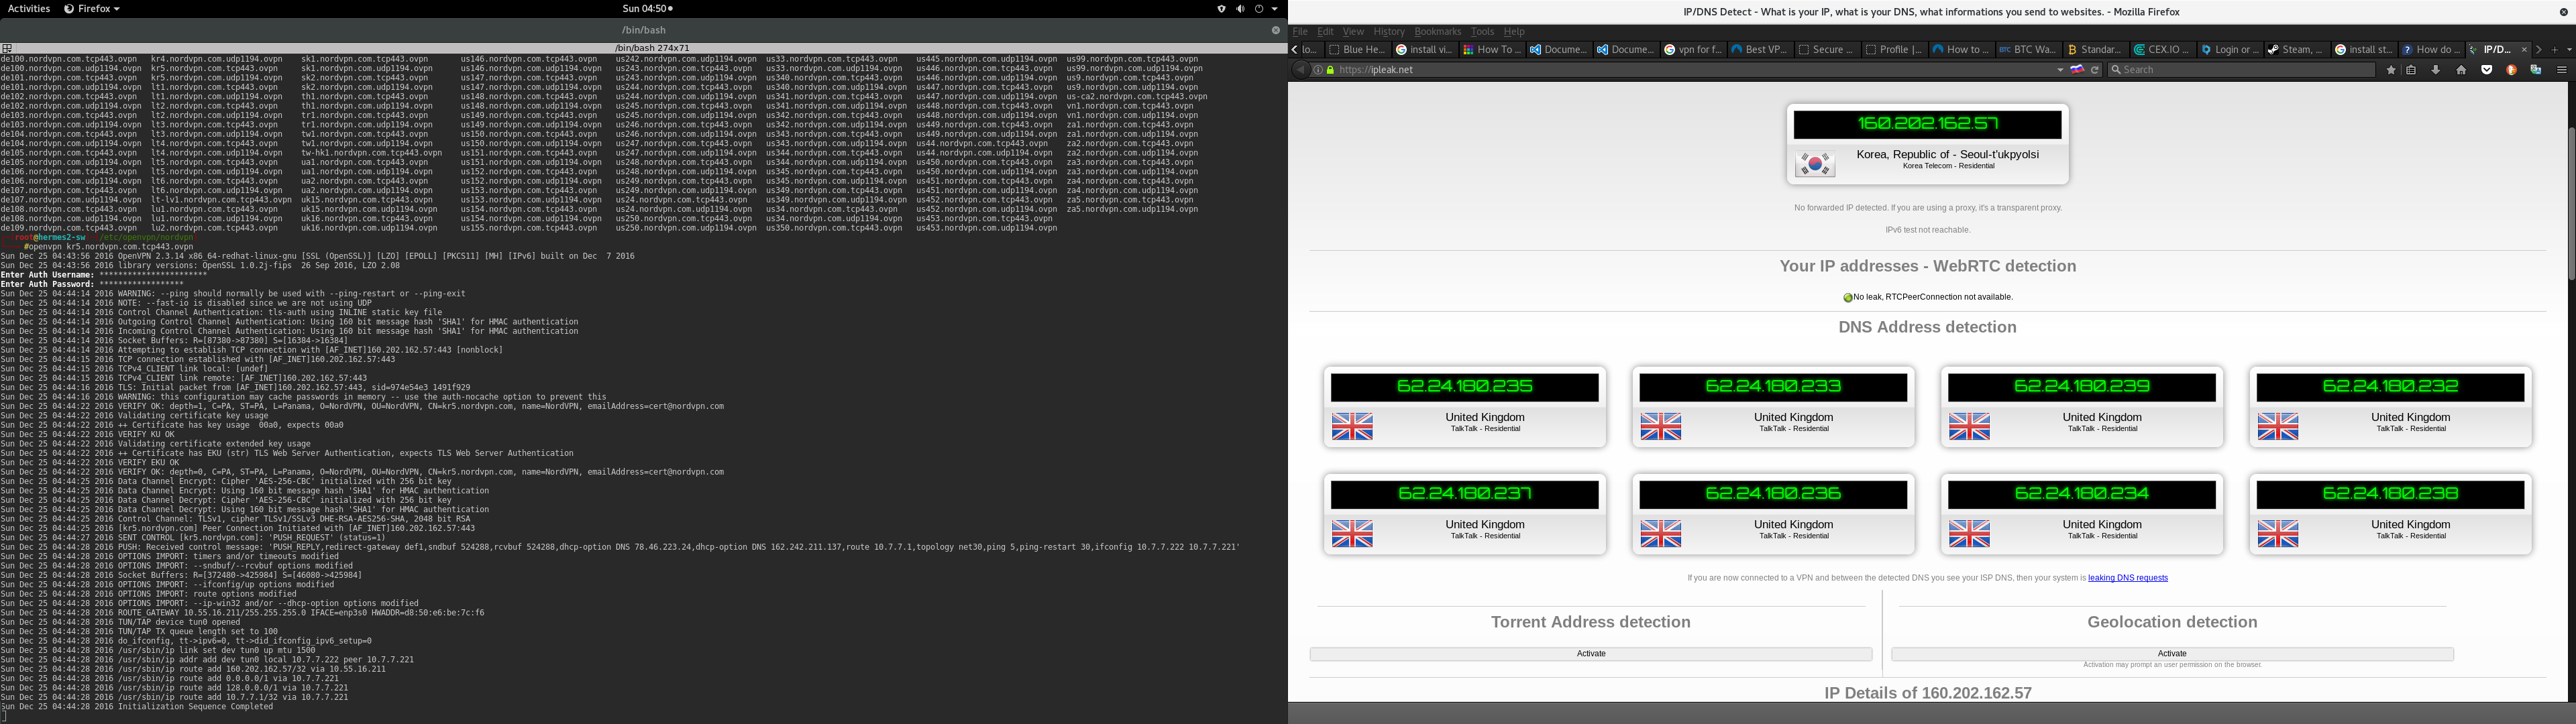The height and width of the screenshot is (724, 2576).
Task: Open the View menu
Action: 1353,32
